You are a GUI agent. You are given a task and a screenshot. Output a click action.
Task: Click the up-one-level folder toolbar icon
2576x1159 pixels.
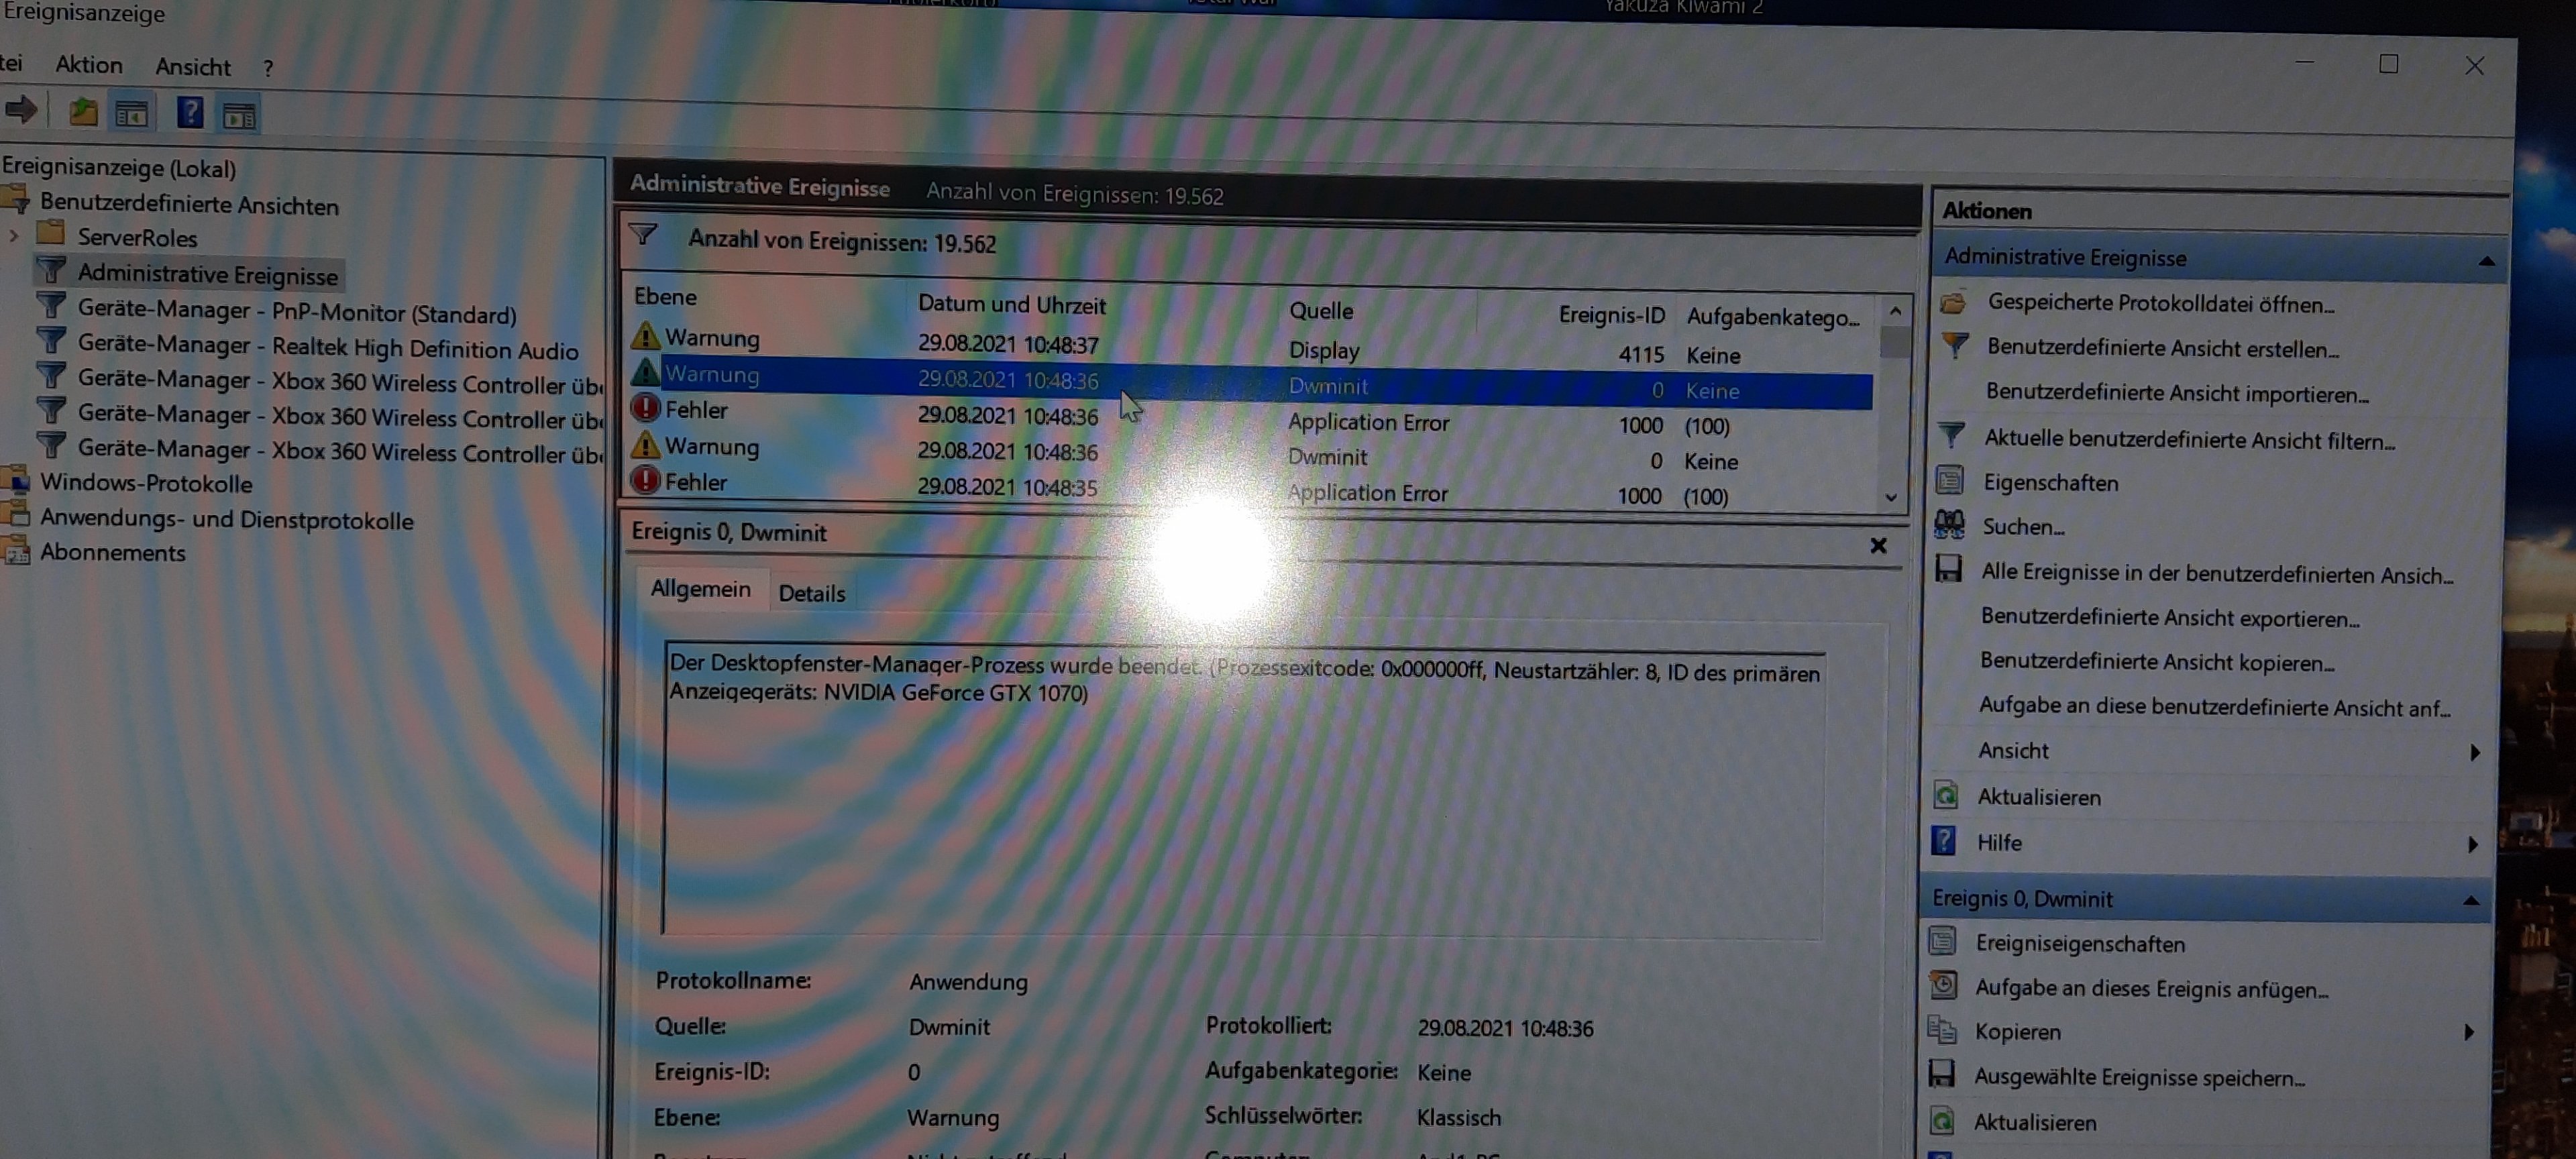83,112
